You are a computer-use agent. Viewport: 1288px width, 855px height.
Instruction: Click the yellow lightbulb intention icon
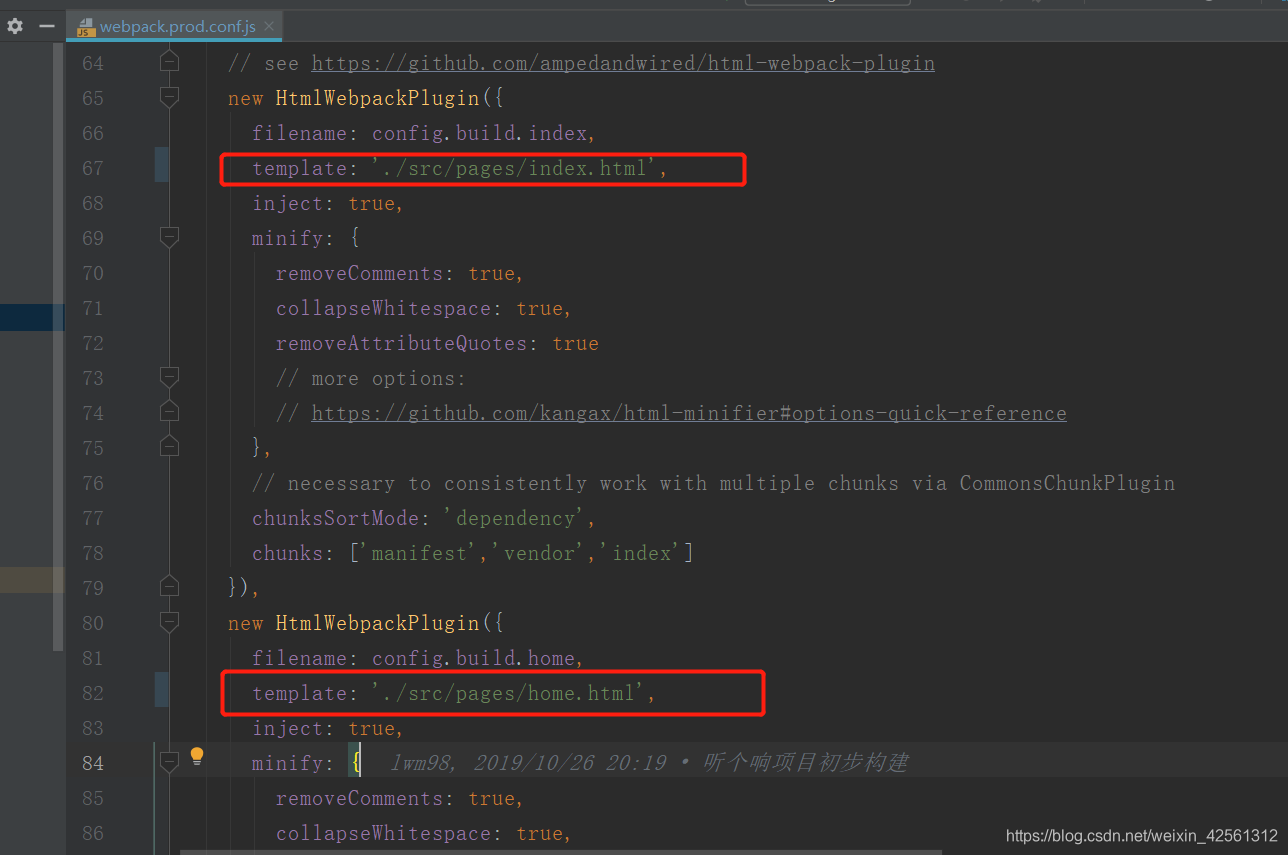197,756
